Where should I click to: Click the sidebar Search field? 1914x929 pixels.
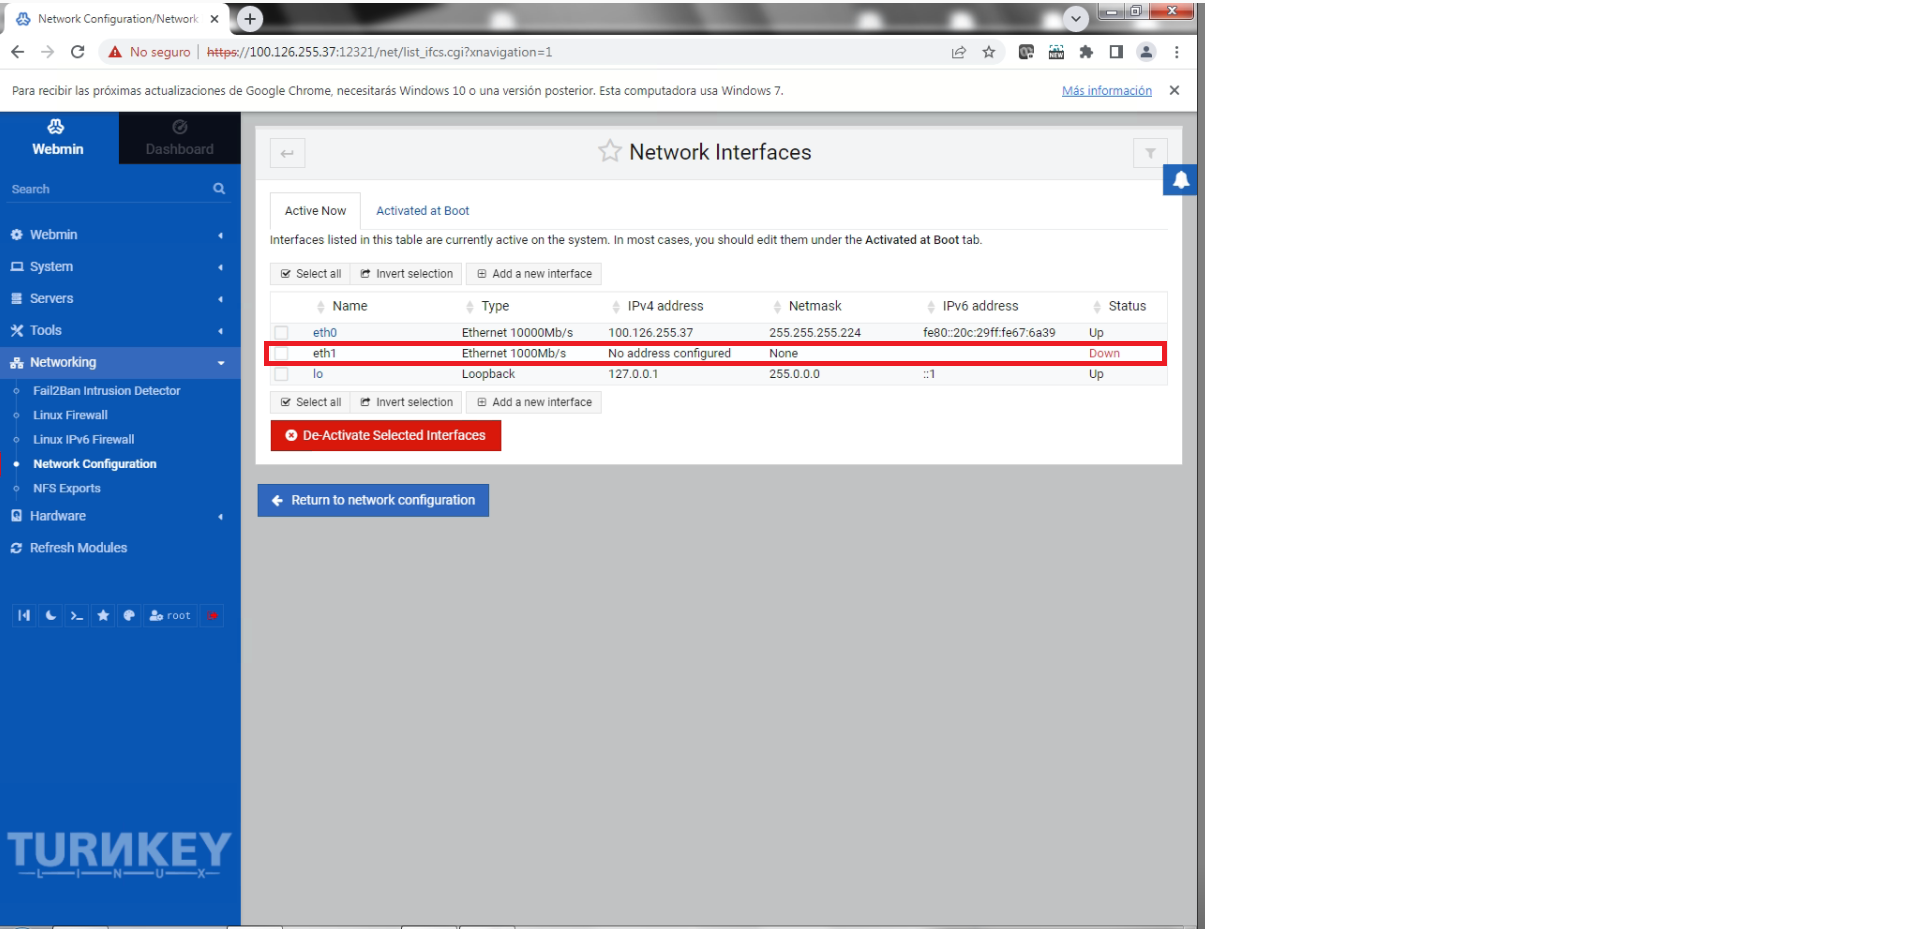(110, 189)
